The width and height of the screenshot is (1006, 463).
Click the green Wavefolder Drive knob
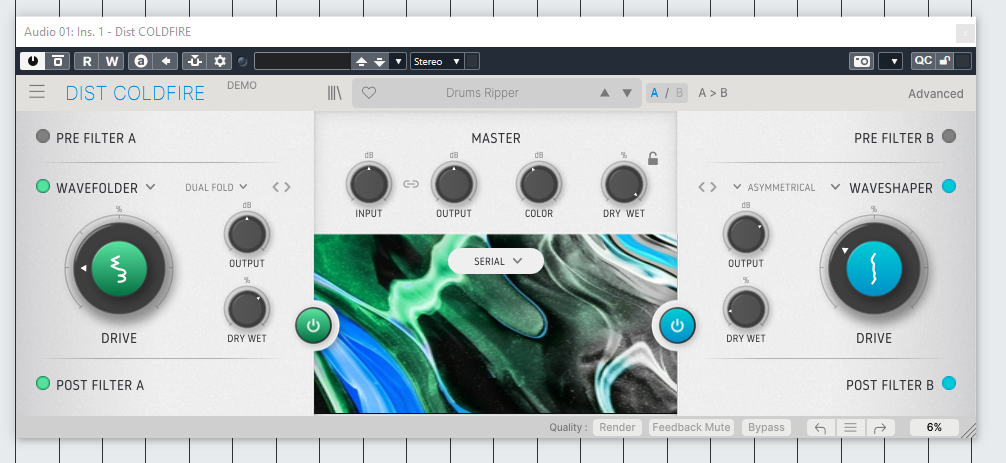(x=119, y=269)
